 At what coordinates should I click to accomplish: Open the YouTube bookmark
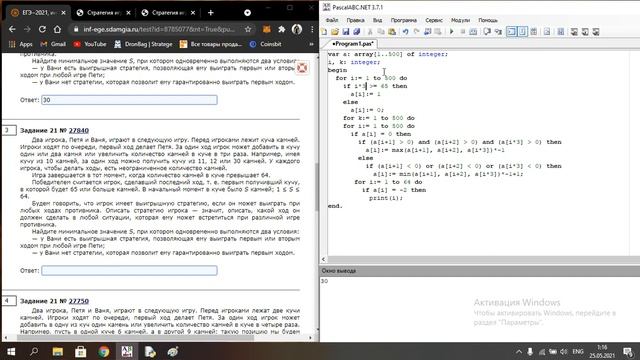pos(90,44)
